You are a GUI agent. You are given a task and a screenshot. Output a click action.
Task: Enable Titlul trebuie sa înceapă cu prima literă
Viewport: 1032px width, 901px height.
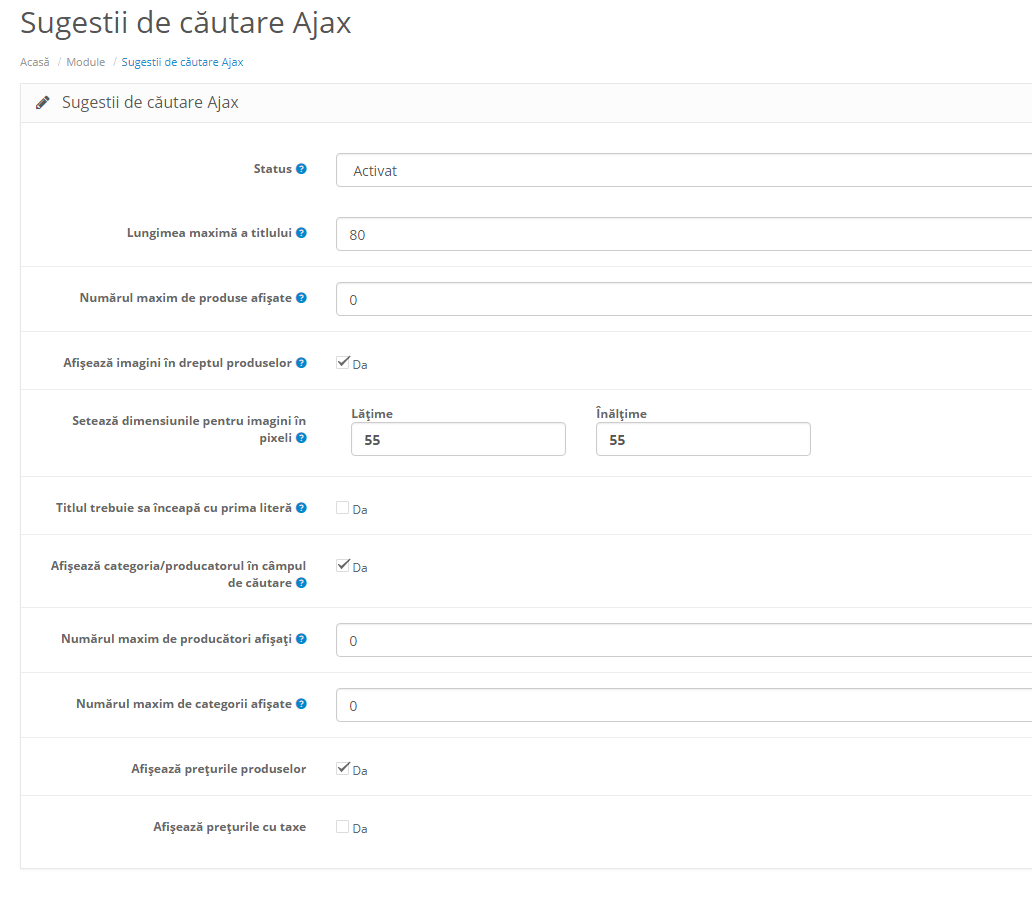pos(343,506)
